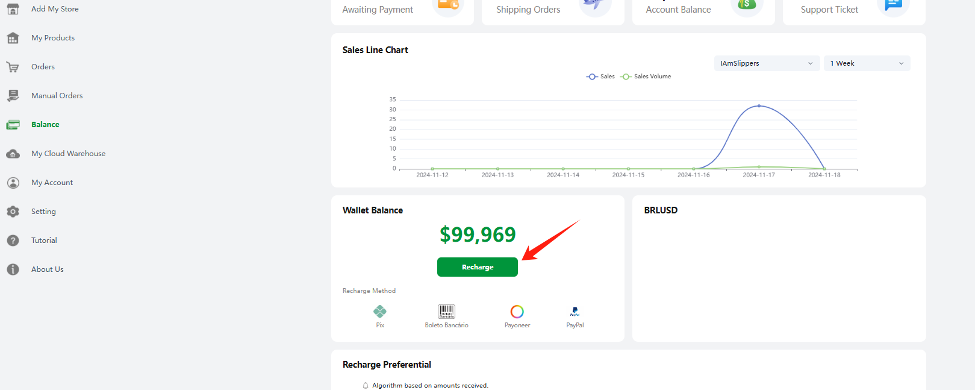Click the 2024-11-12 axis date label
This screenshot has height=391, width=977.
(432, 176)
